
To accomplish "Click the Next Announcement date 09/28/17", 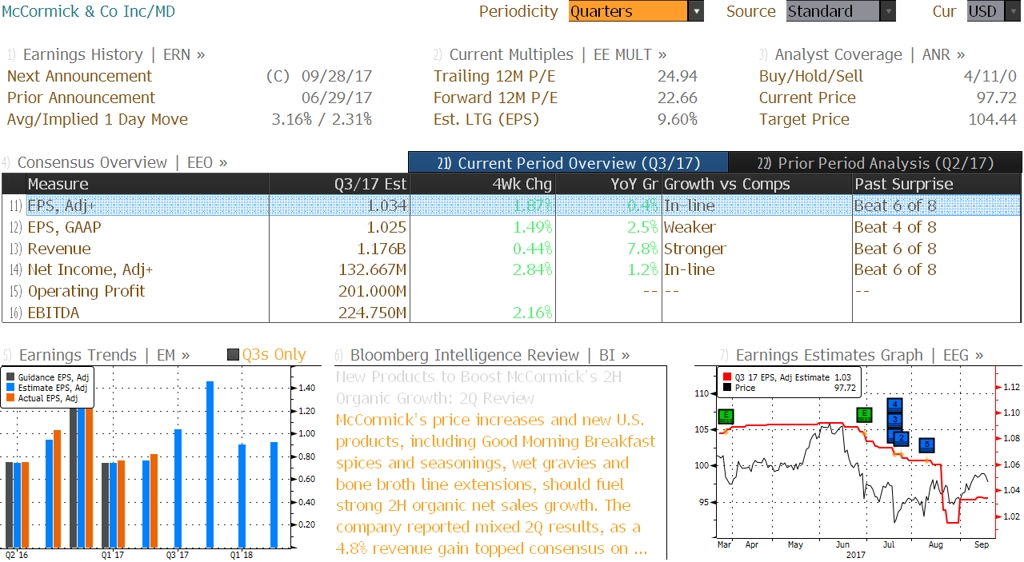I will pyautogui.click(x=336, y=76).
